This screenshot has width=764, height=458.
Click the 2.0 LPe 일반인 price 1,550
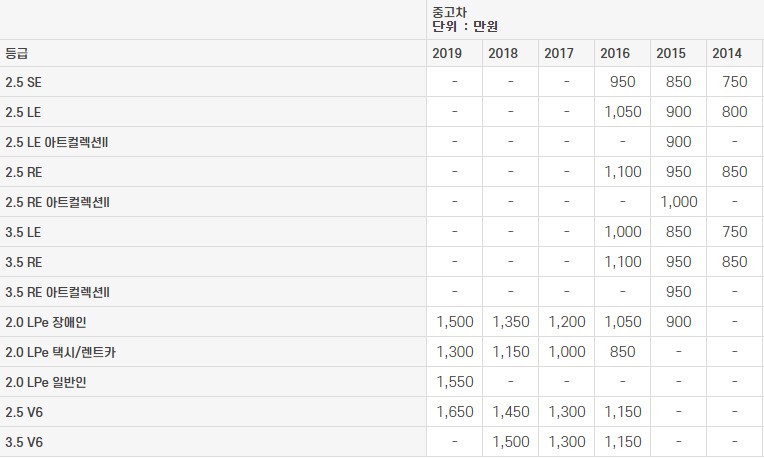(x=455, y=382)
